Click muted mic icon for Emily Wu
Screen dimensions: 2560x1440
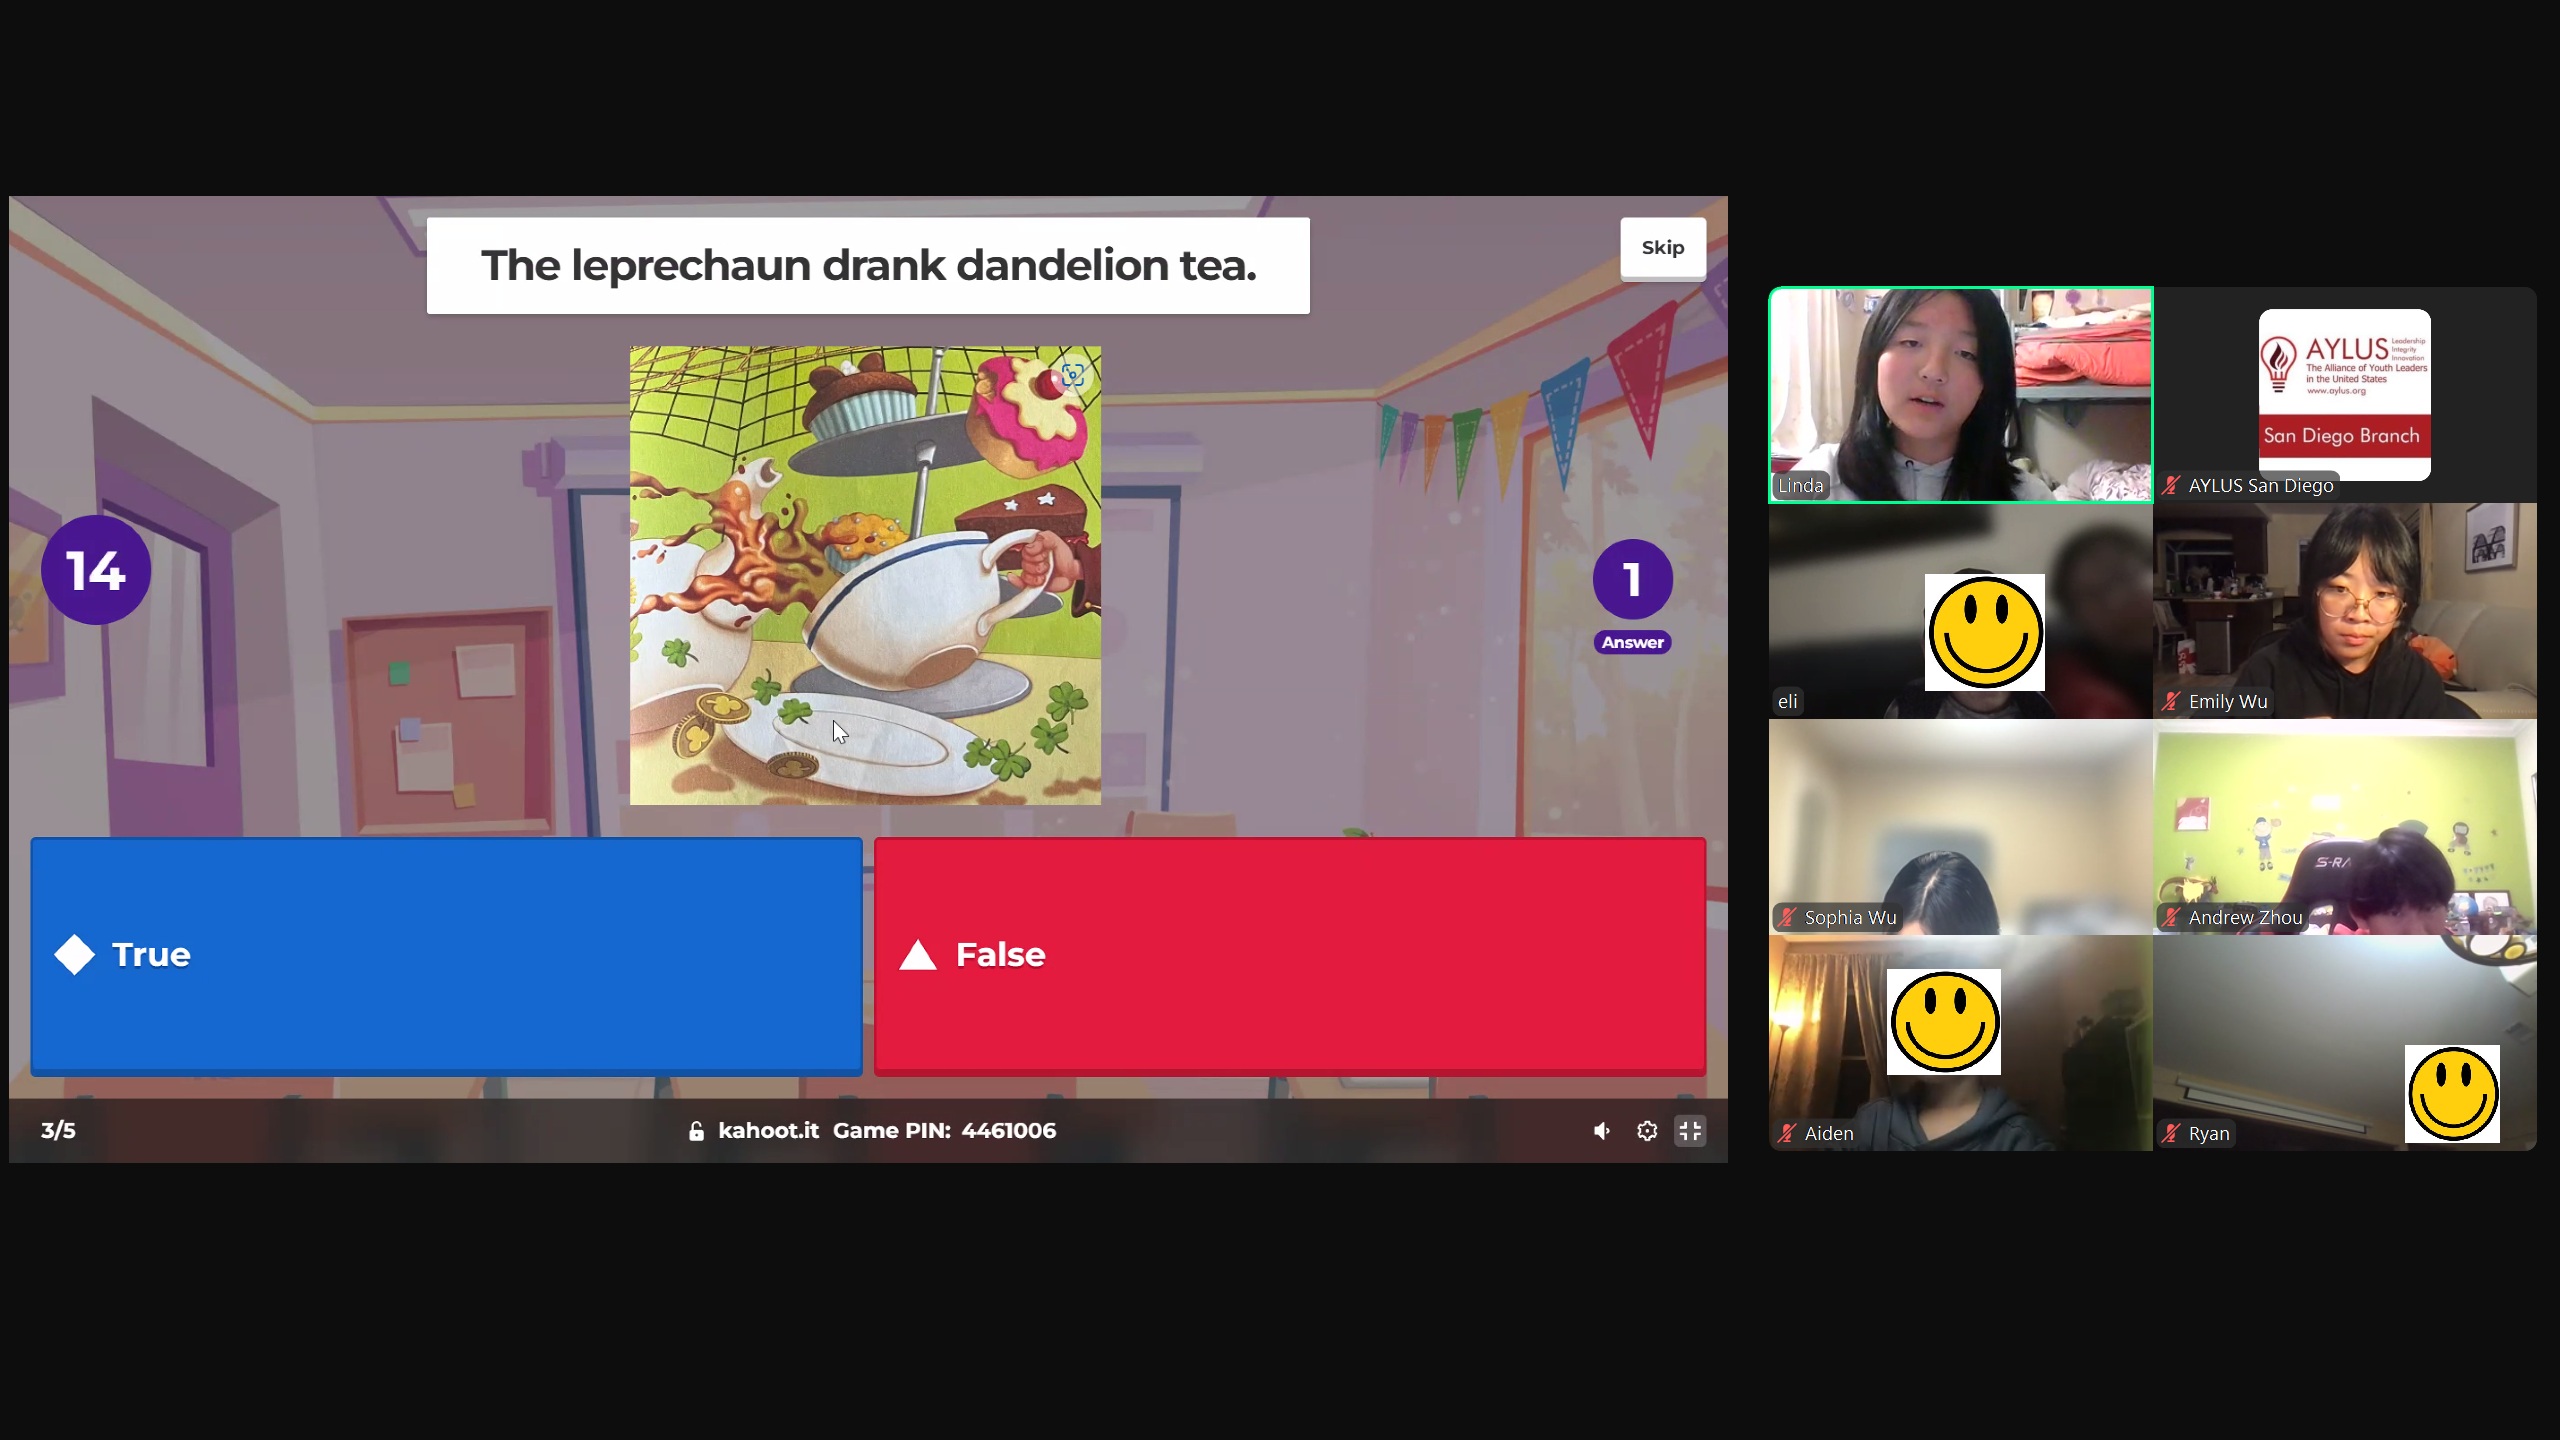tap(2170, 702)
